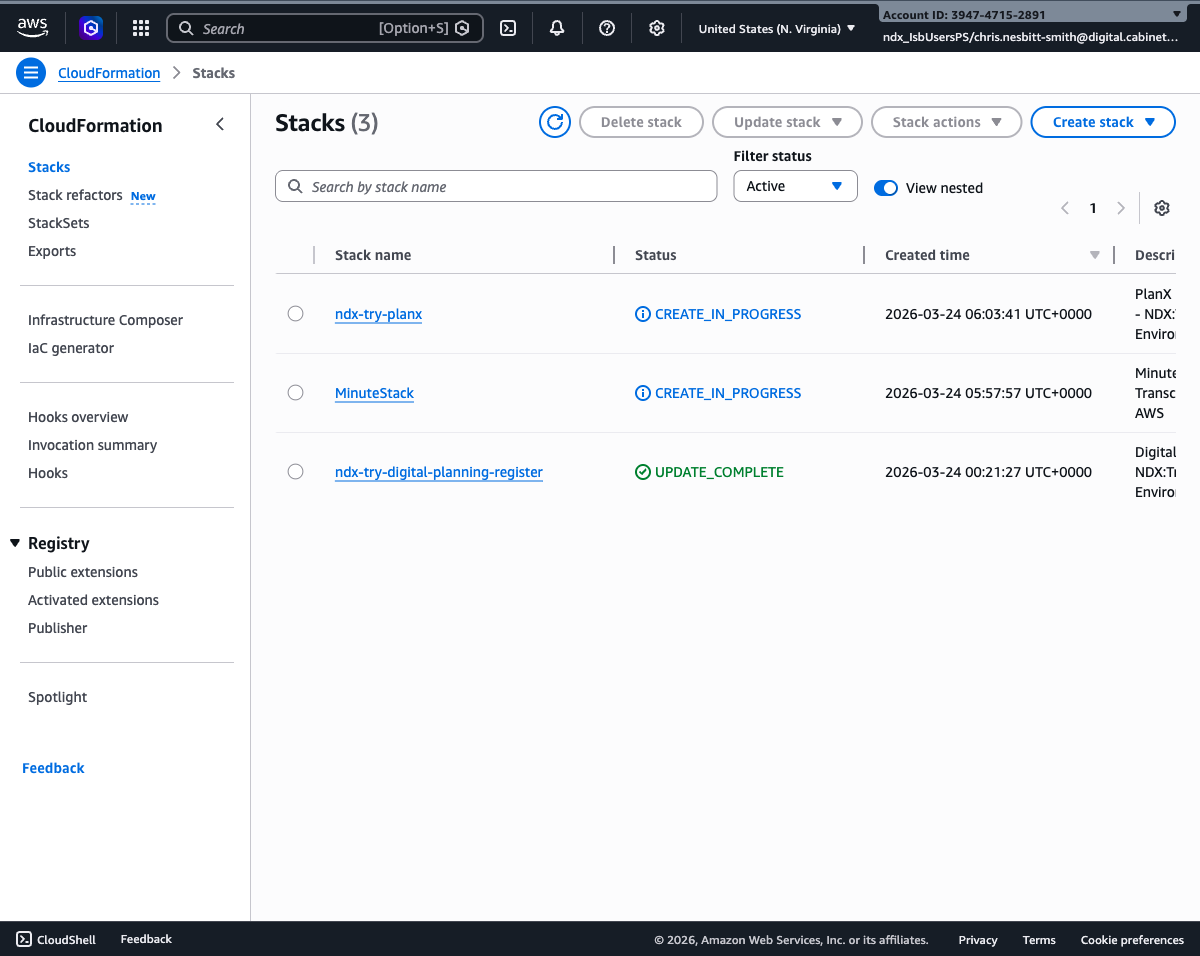Viewport: 1200px width, 956px height.
Task: Open table preferences gear above the stack list
Action: pyautogui.click(x=1161, y=207)
